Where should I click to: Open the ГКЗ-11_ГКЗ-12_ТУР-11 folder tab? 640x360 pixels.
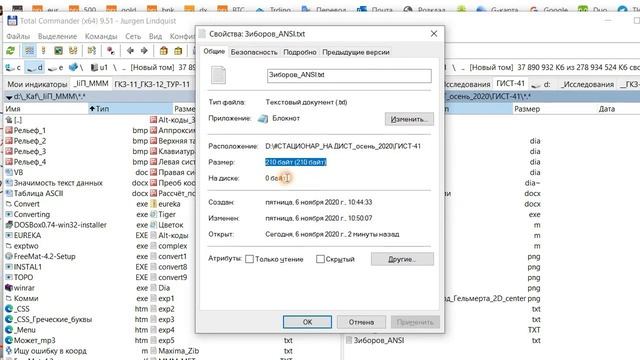pos(152,84)
